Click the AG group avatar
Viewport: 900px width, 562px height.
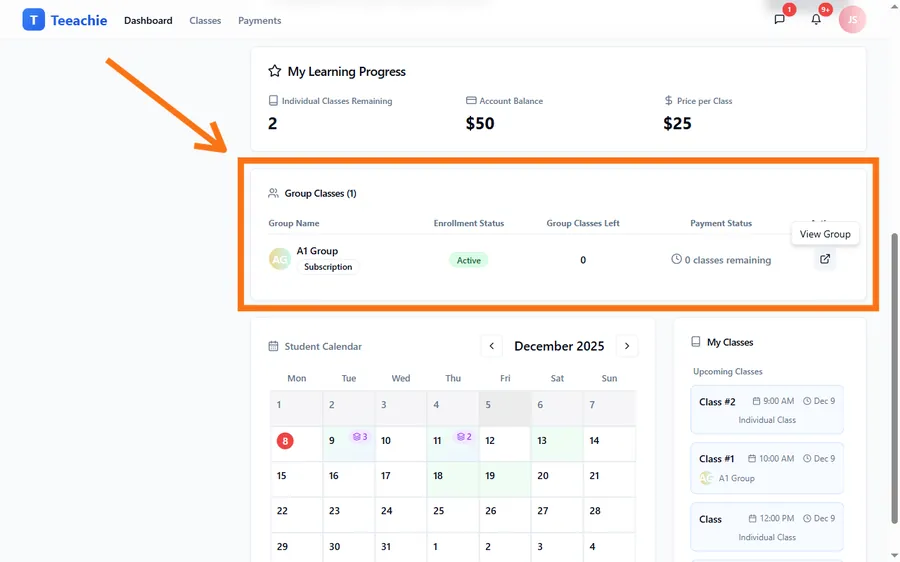(280, 259)
